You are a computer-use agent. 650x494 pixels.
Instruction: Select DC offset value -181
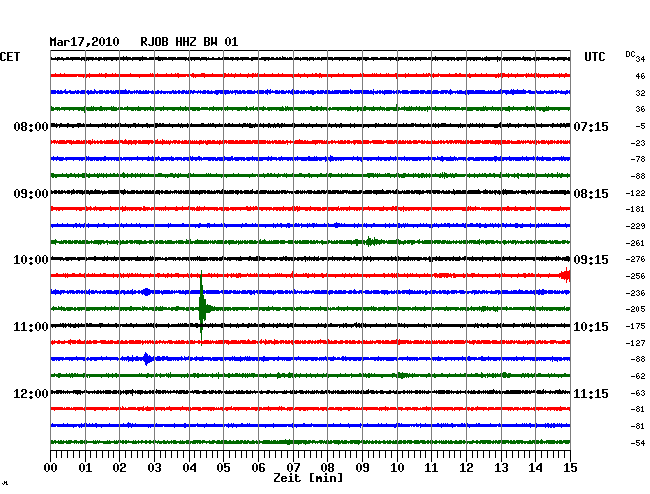[635, 209]
